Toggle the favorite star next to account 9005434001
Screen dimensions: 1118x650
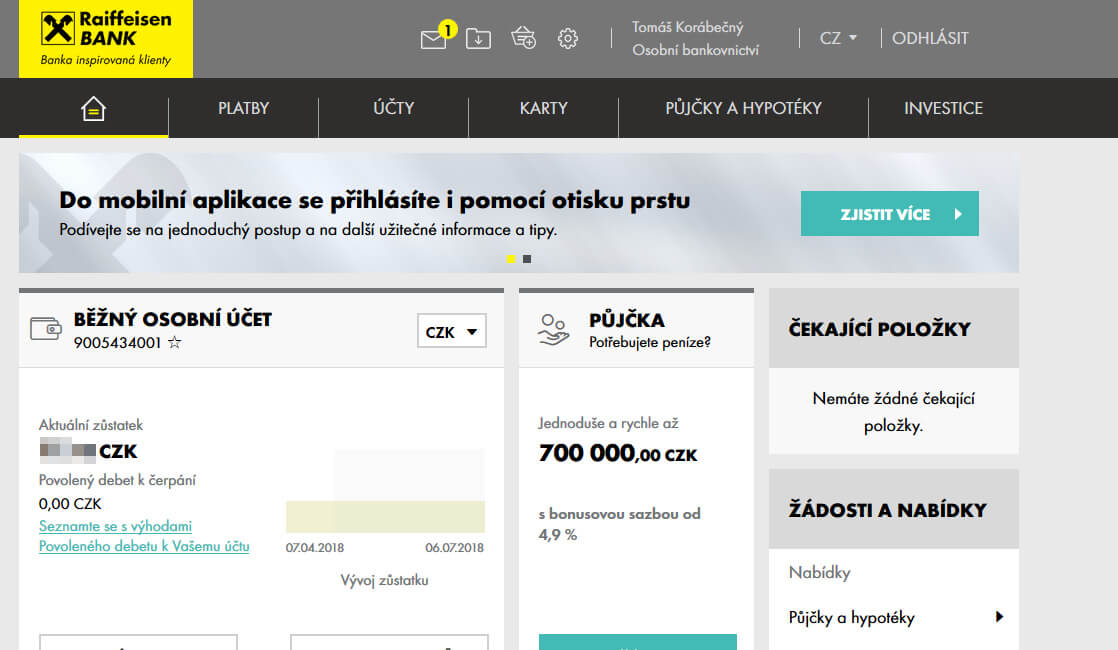(x=174, y=341)
